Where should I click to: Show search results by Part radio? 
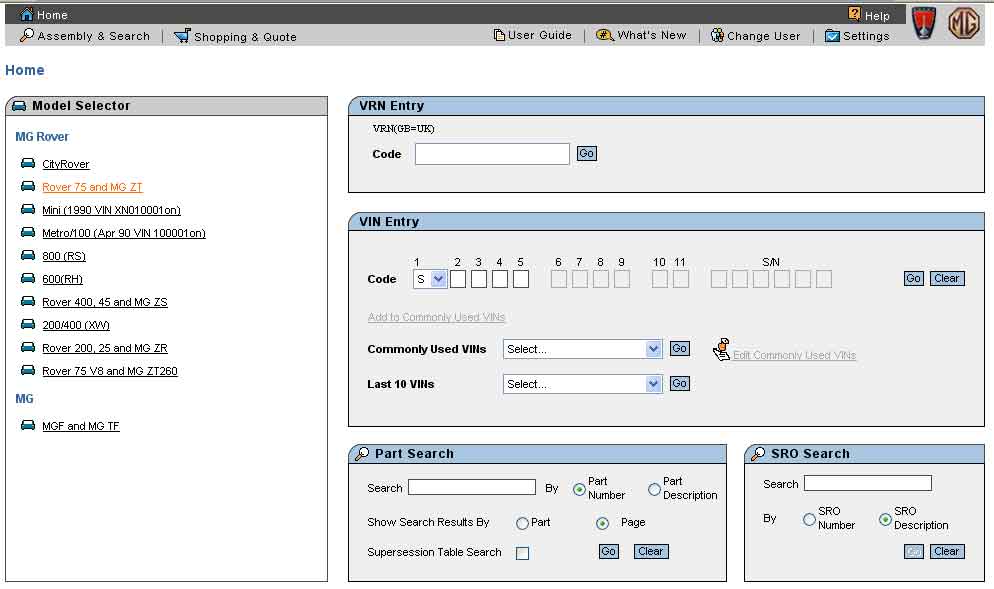click(522, 523)
